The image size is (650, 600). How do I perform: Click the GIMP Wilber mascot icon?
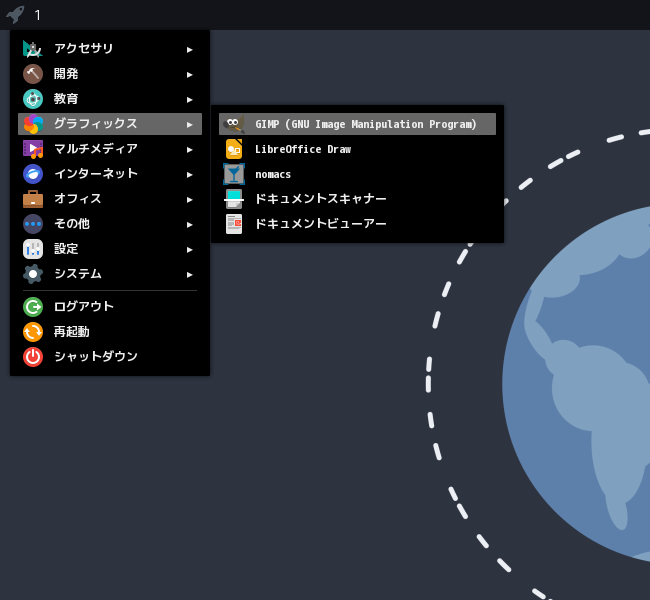234,124
